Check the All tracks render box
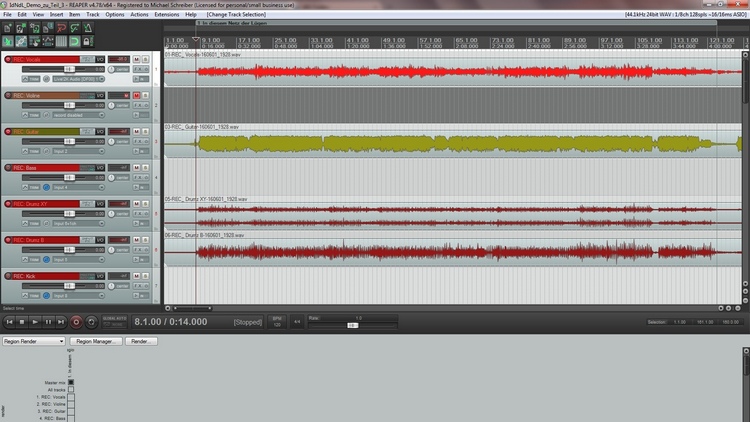The image size is (750, 422). (71, 389)
